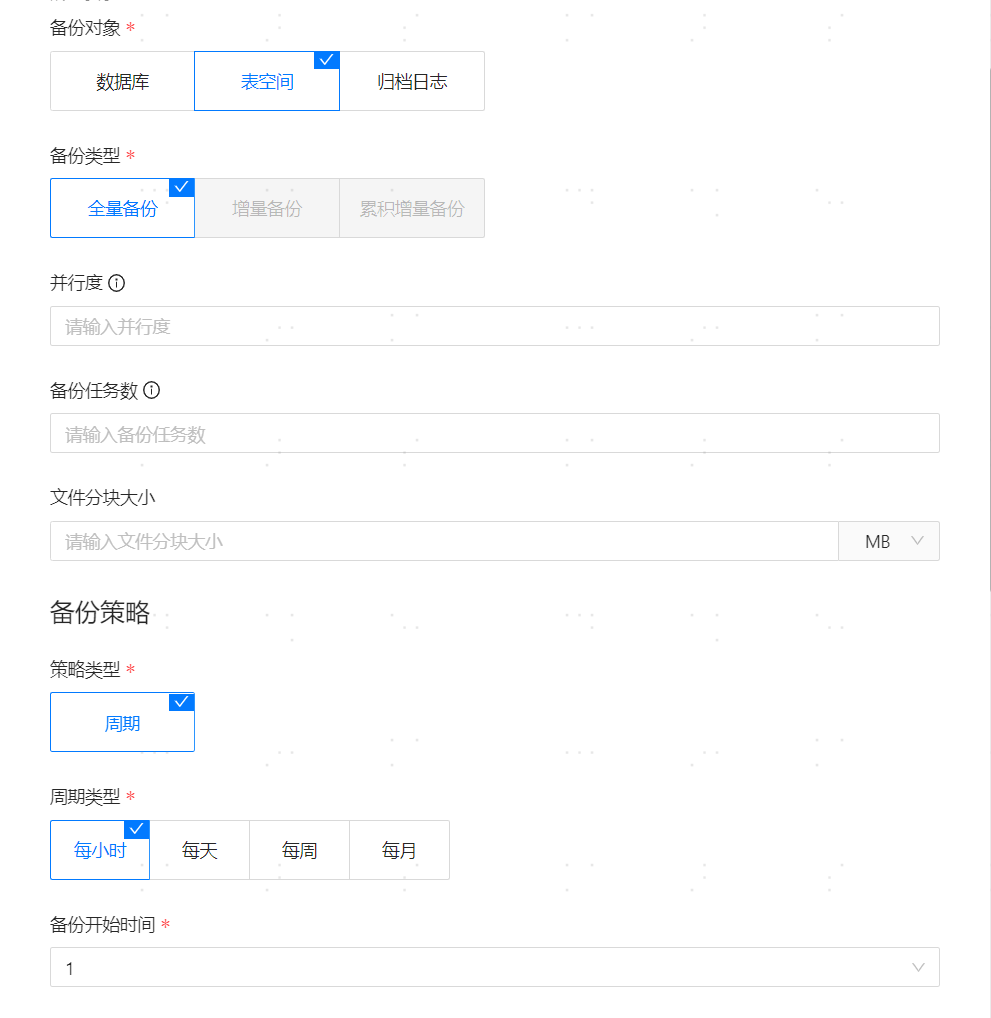Click the info icon beside 并行度
991x1018 pixels.
pos(116,283)
